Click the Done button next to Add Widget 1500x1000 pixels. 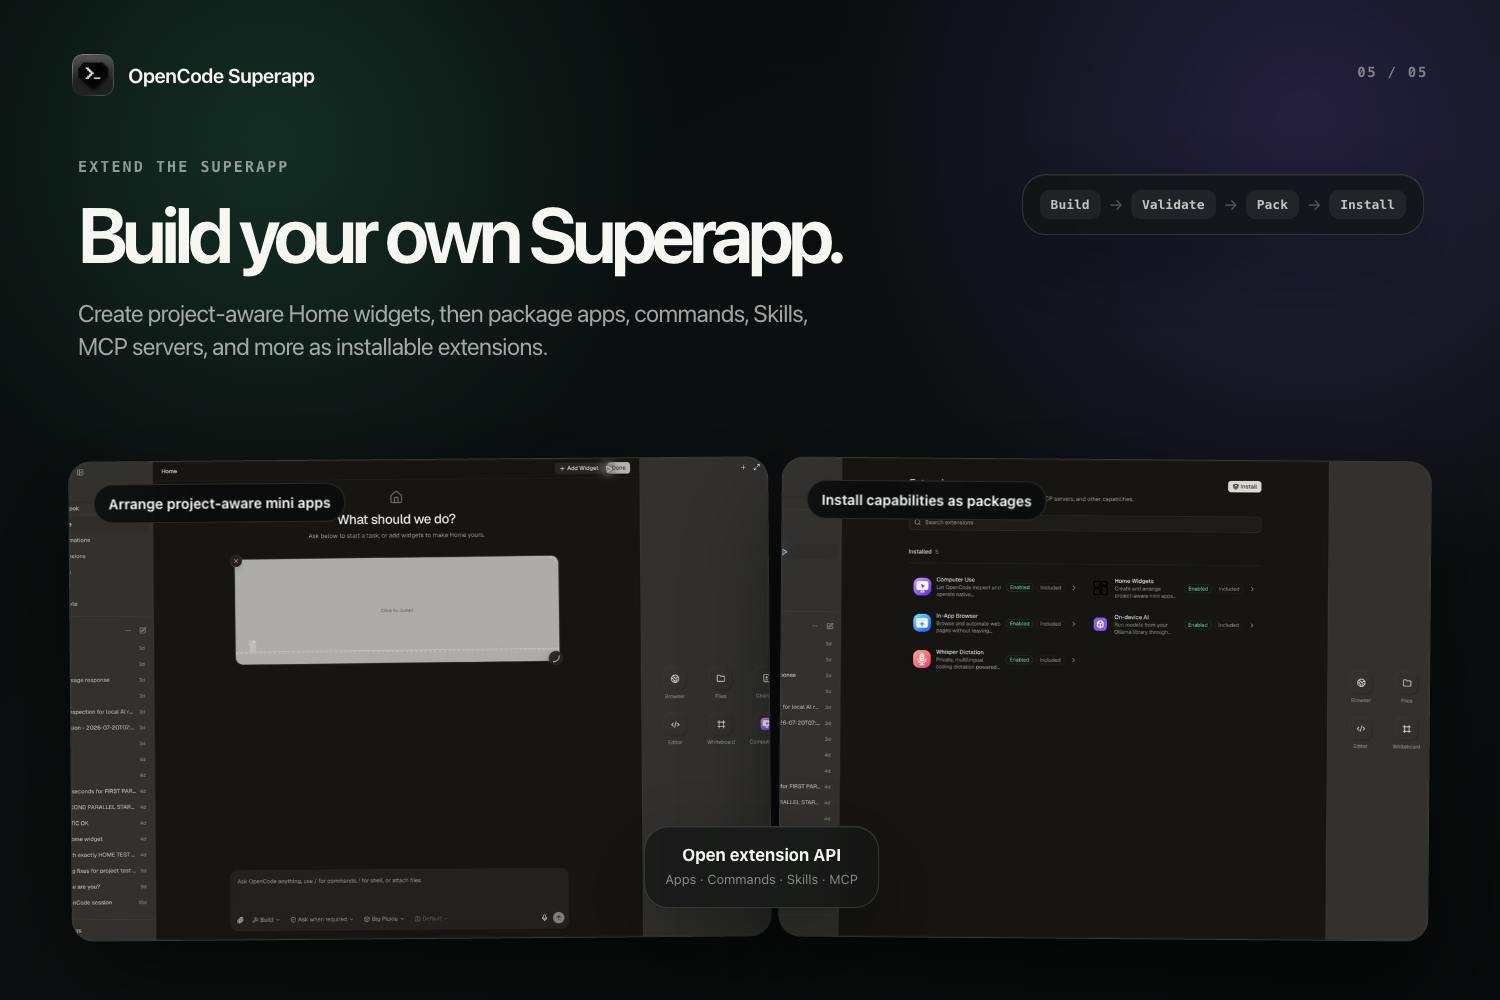(x=618, y=468)
